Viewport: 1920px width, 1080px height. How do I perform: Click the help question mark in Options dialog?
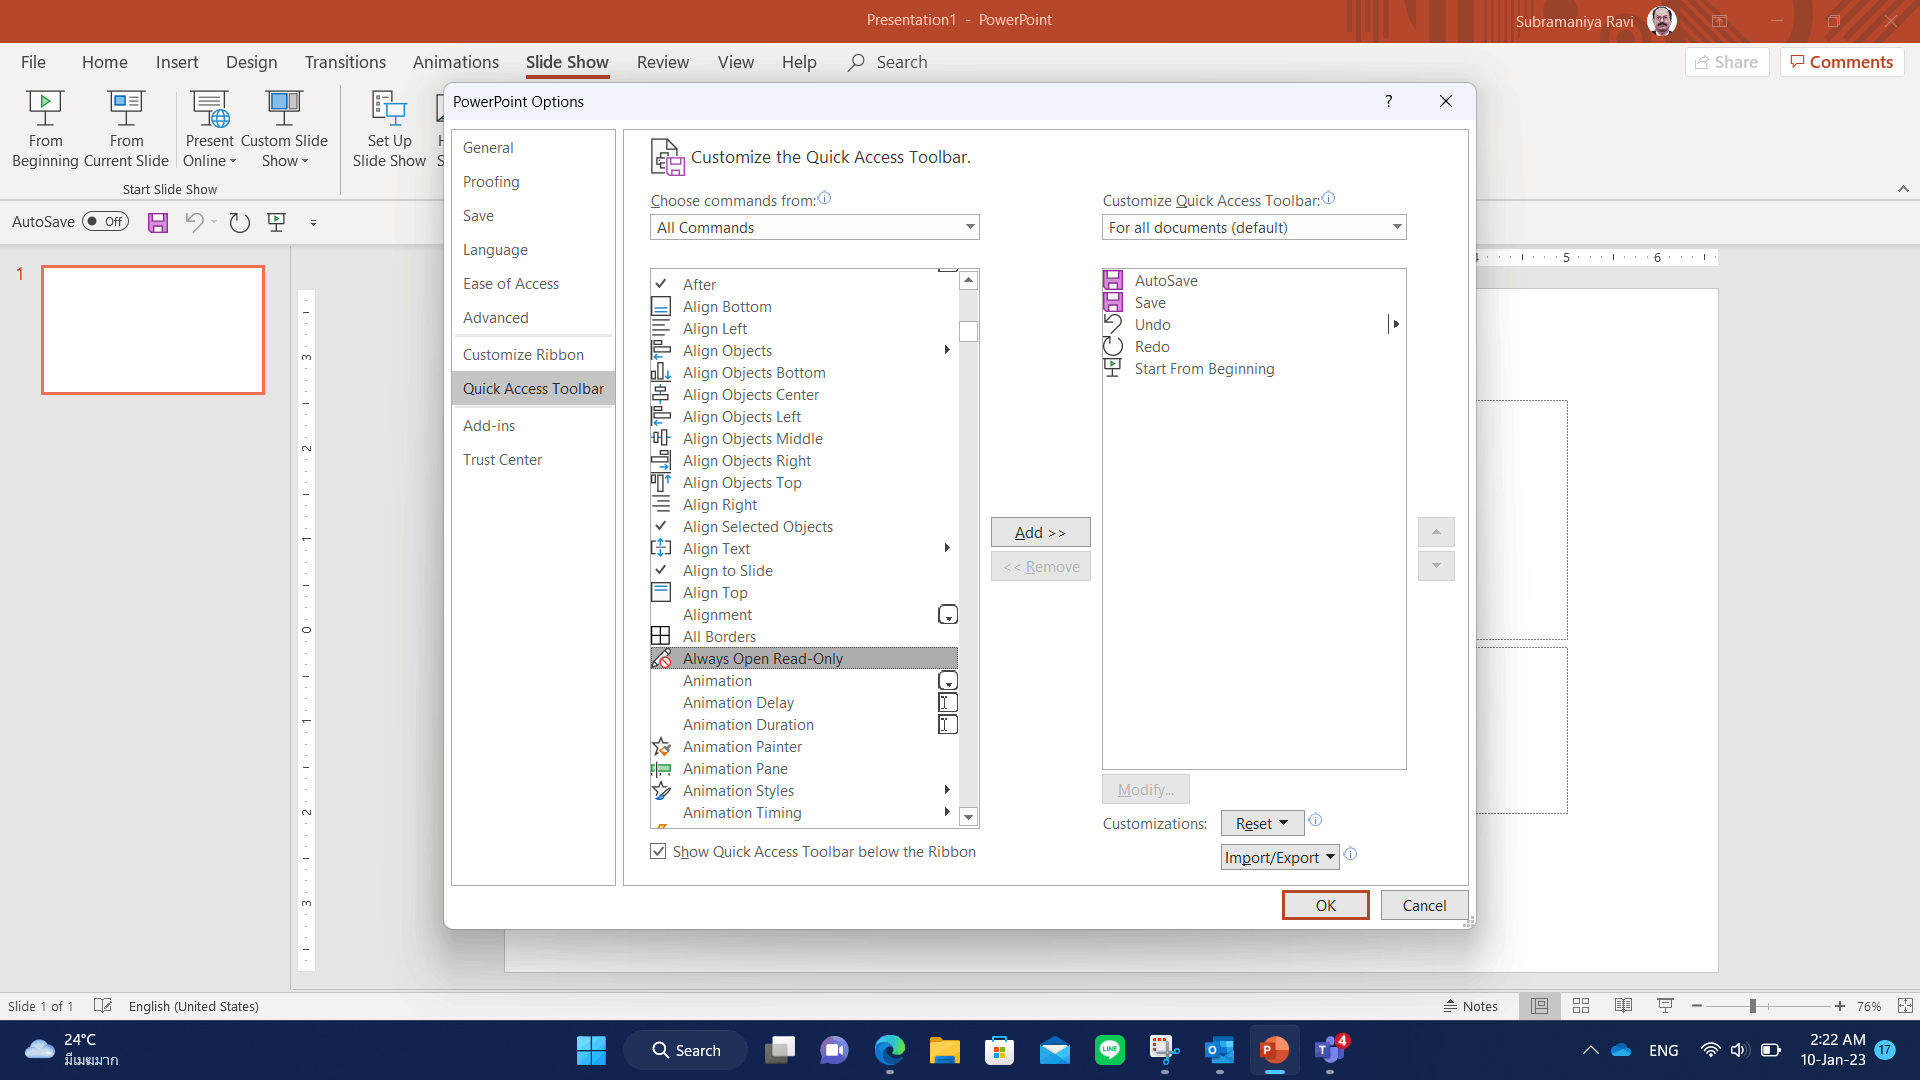click(x=1388, y=101)
